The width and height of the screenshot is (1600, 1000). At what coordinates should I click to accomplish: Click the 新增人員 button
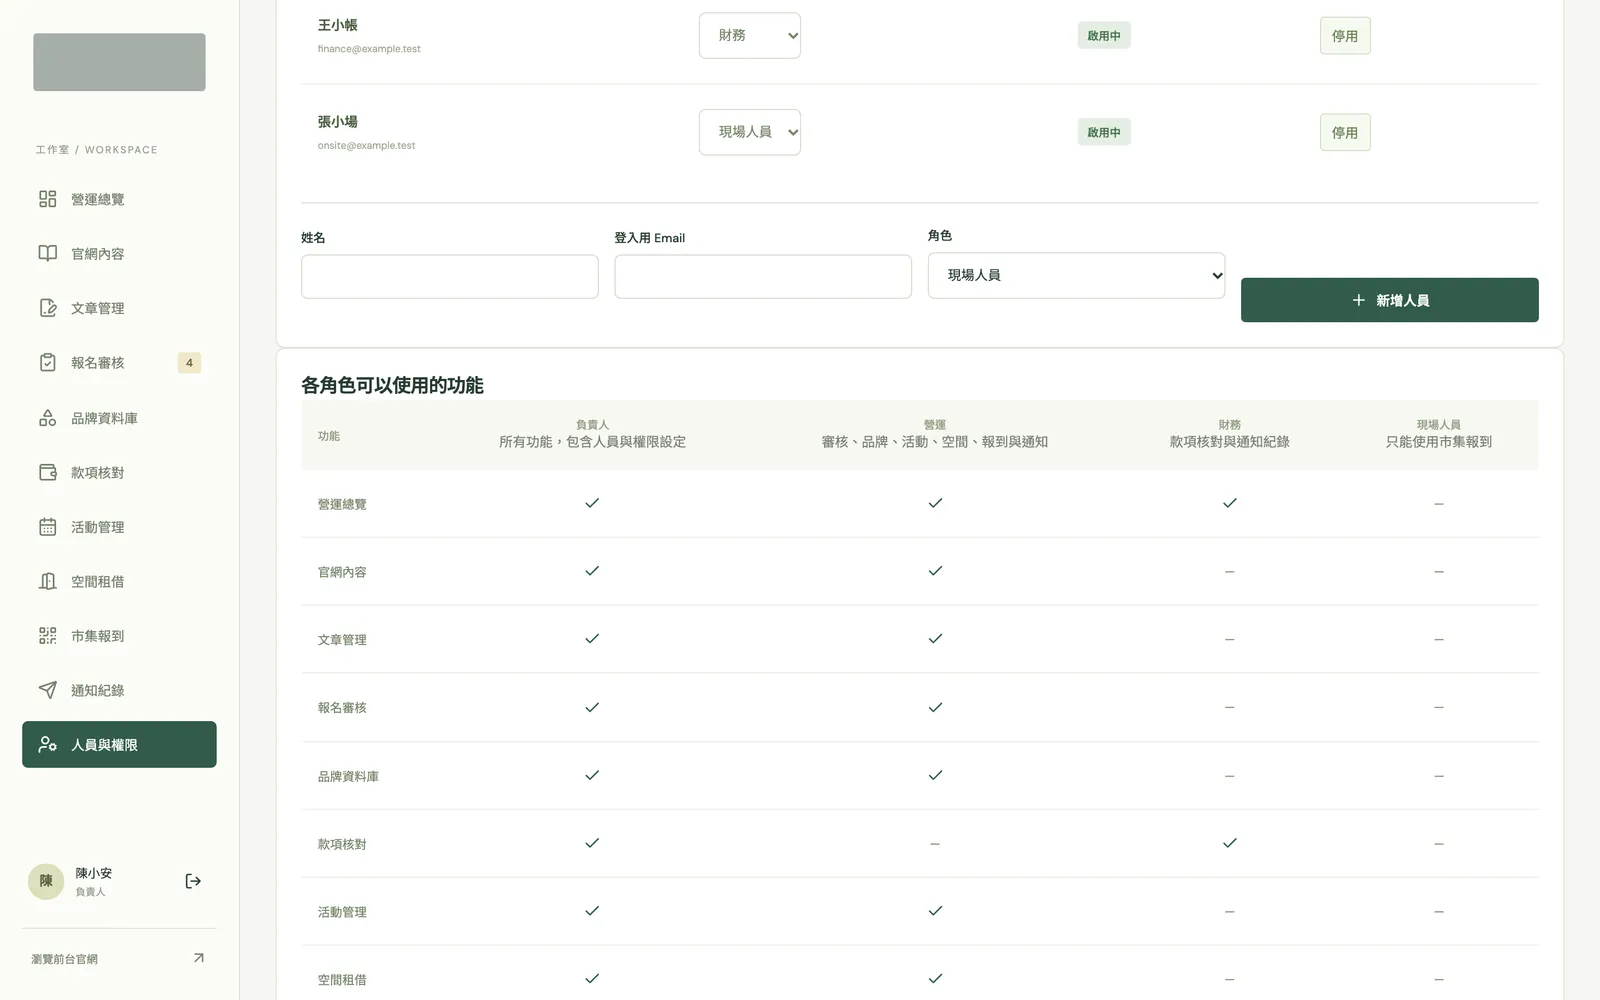tap(1389, 300)
